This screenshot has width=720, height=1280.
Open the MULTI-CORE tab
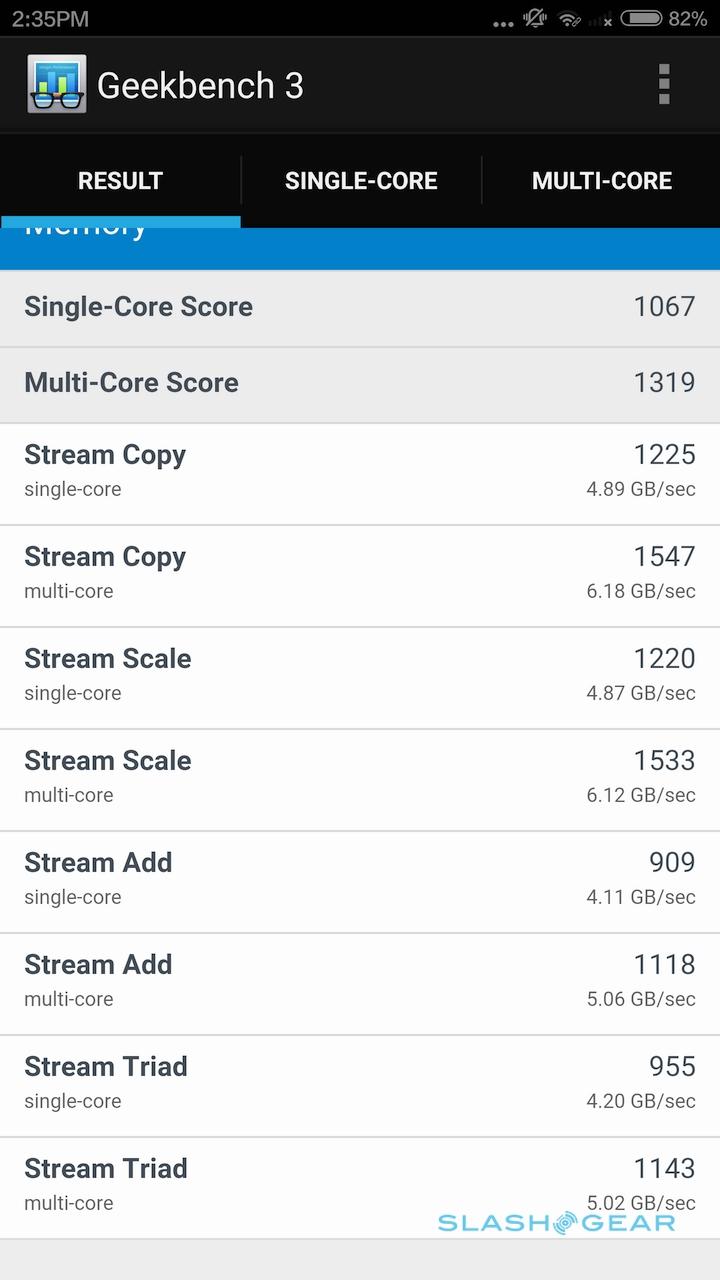pyautogui.click(x=601, y=181)
